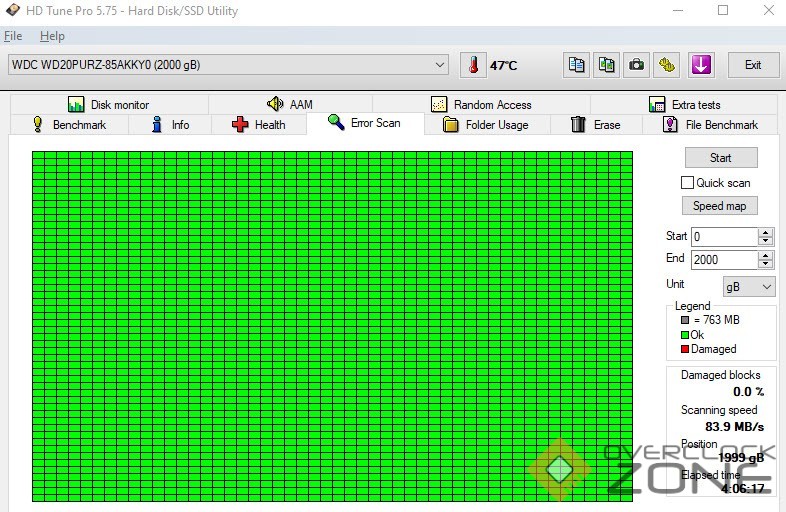
Task: Click the Folder Usage folder icon
Action: click(451, 124)
